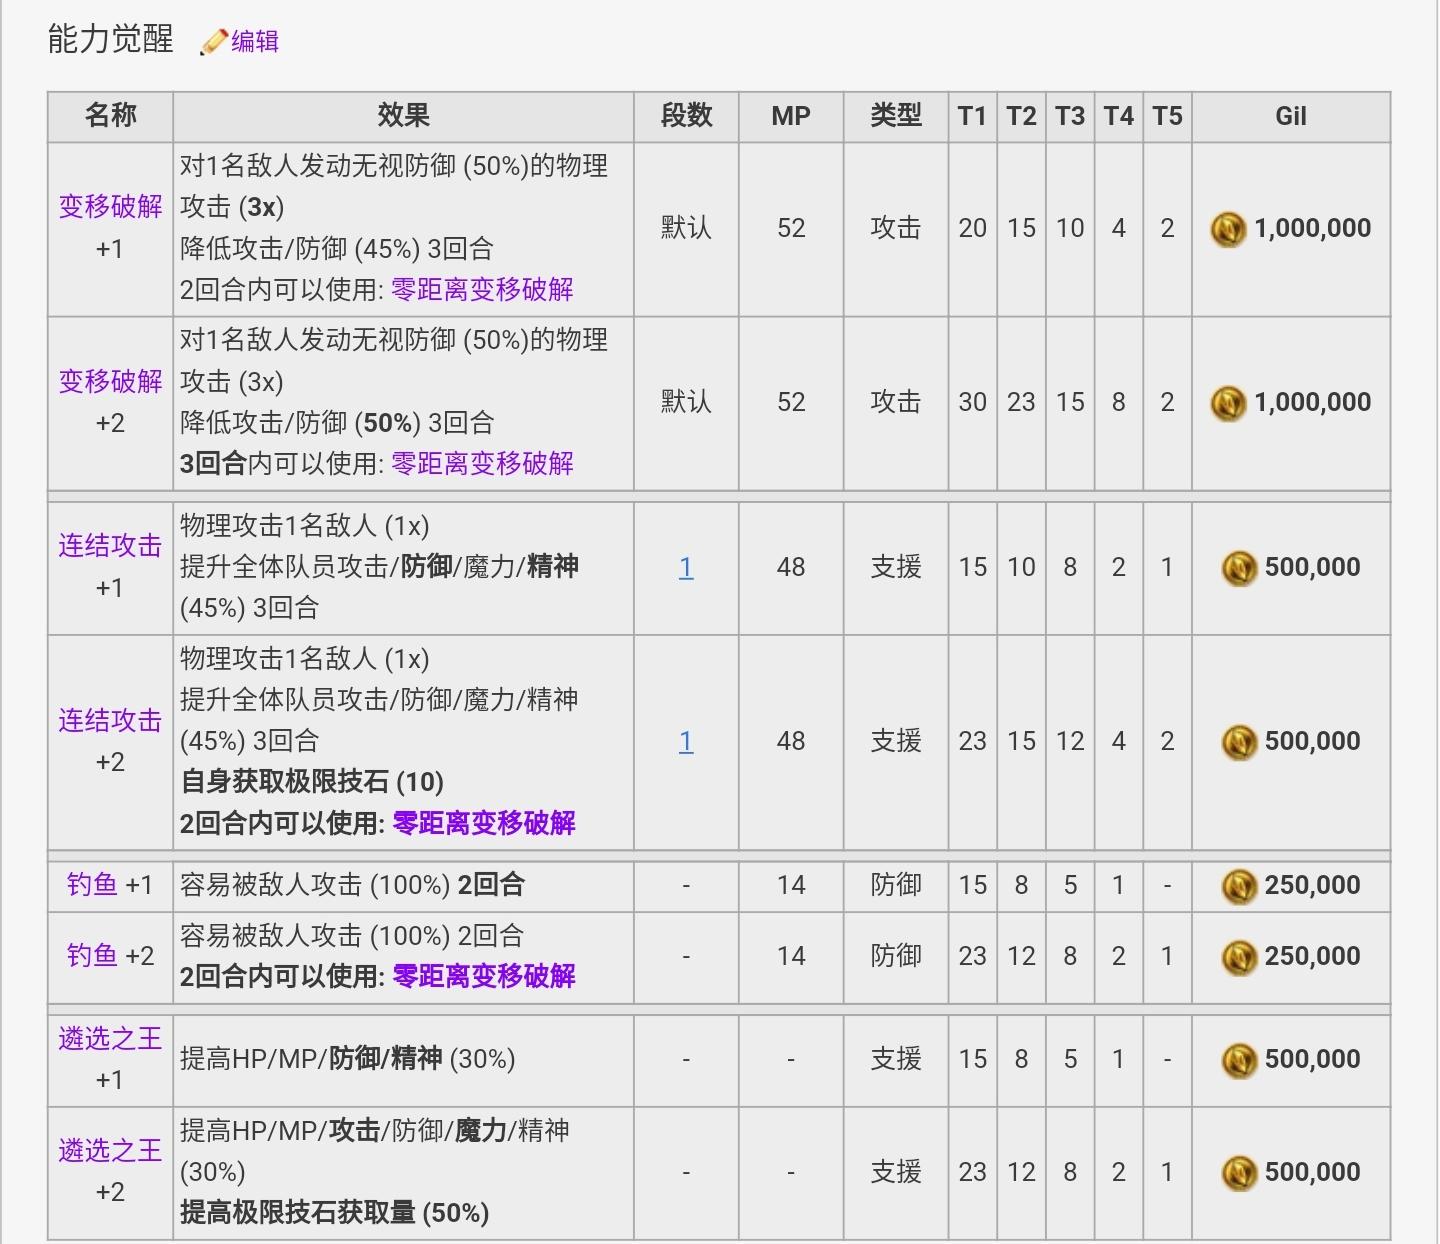Click the T5 column header
This screenshot has width=1440, height=1244.
click(x=1167, y=116)
